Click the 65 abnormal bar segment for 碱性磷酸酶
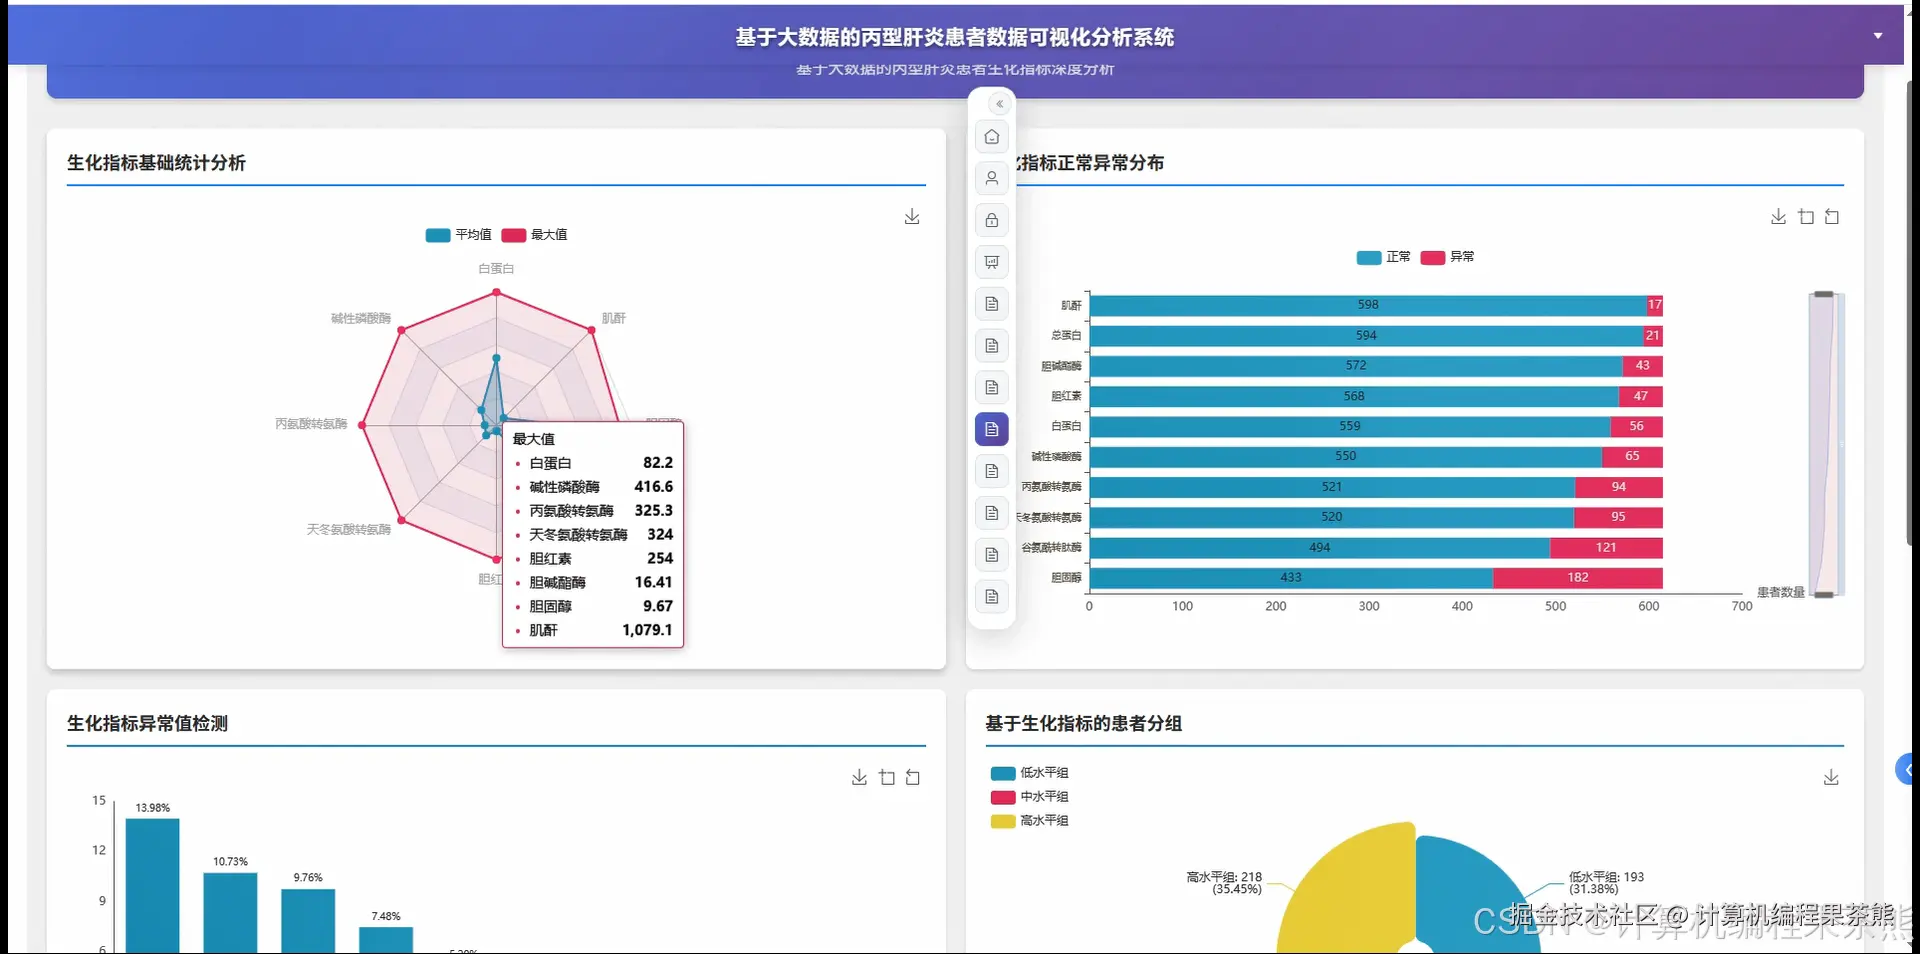Image resolution: width=1920 pixels, height=954 pixels. (1632, 457)
